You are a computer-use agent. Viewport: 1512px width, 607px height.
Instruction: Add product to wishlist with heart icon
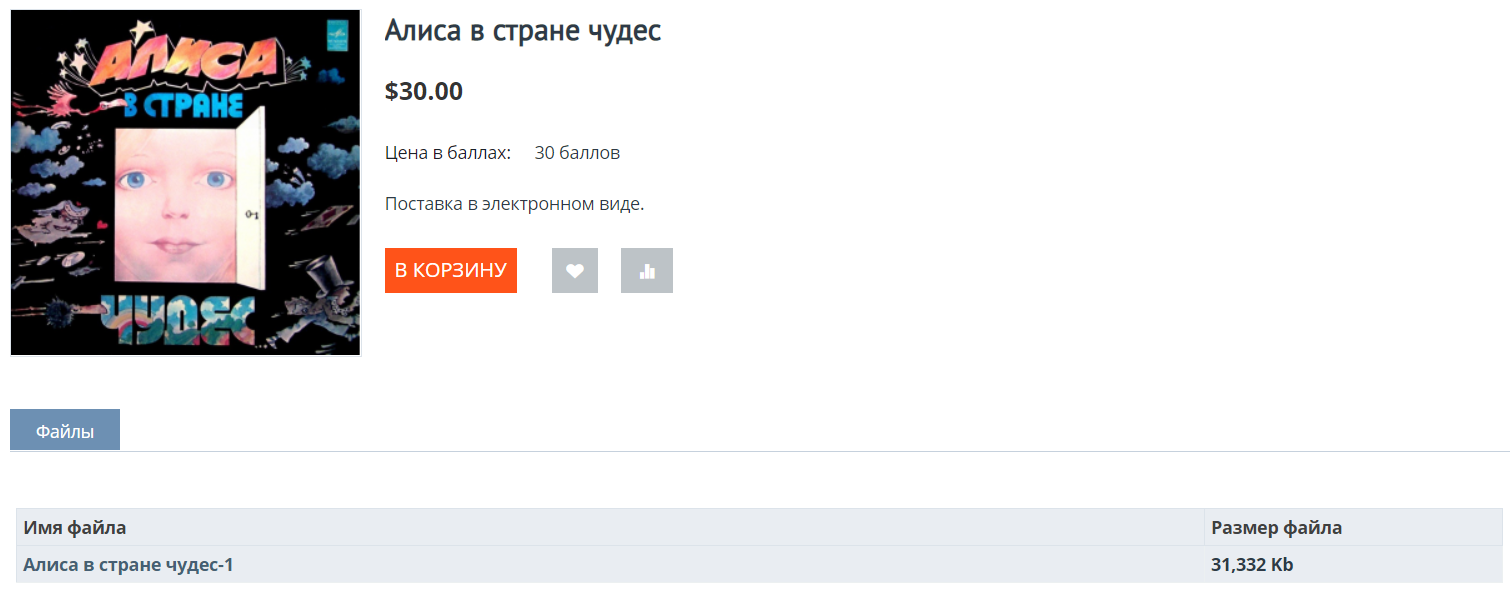pyautogui.click(x=574, y=270)
